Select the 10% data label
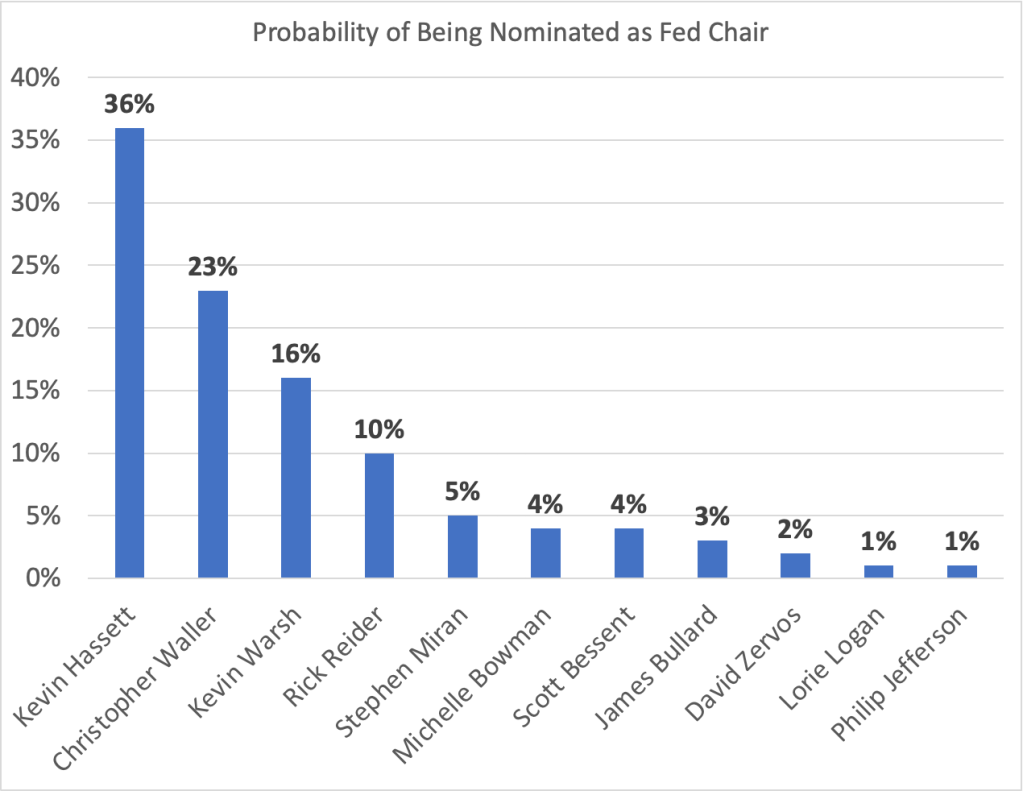 [x=379, y=431]
